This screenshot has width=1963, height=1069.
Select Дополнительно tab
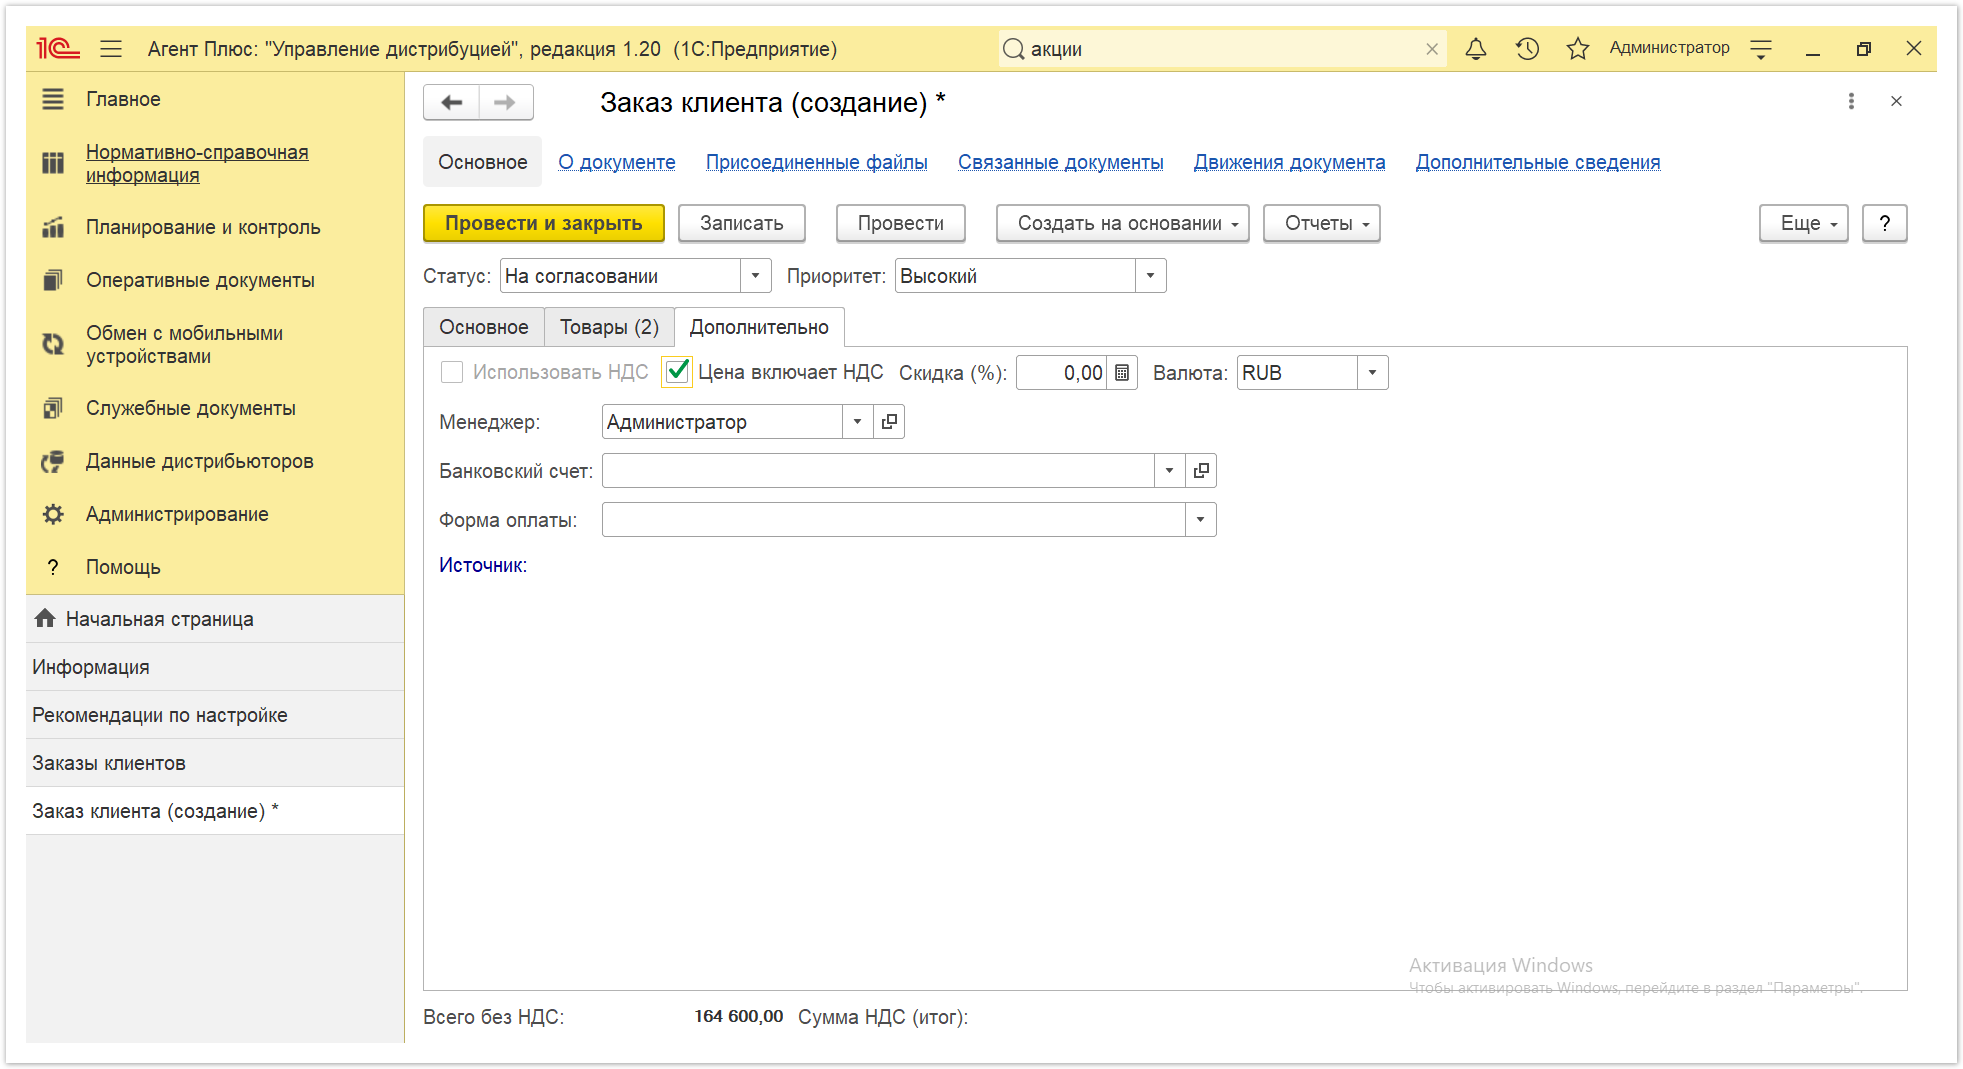coord(759,327)
